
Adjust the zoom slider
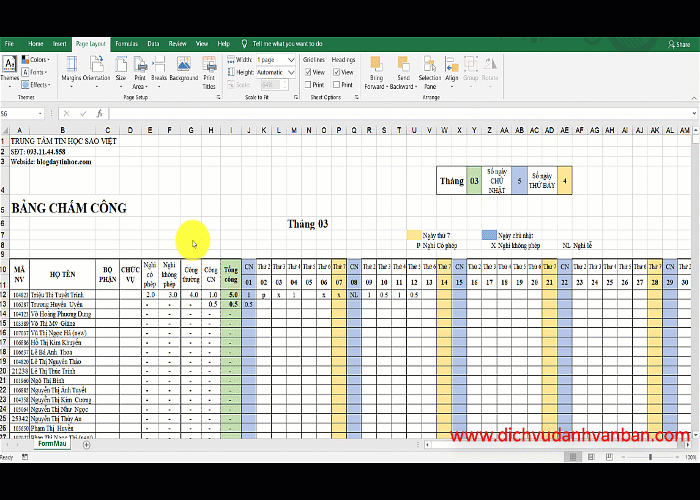650,457
